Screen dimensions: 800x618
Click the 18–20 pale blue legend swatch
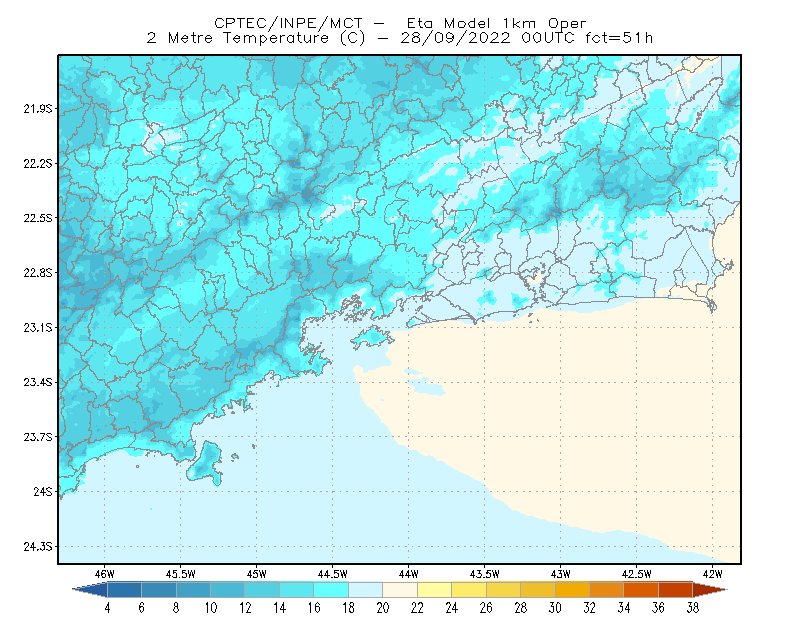coord(366,590)
